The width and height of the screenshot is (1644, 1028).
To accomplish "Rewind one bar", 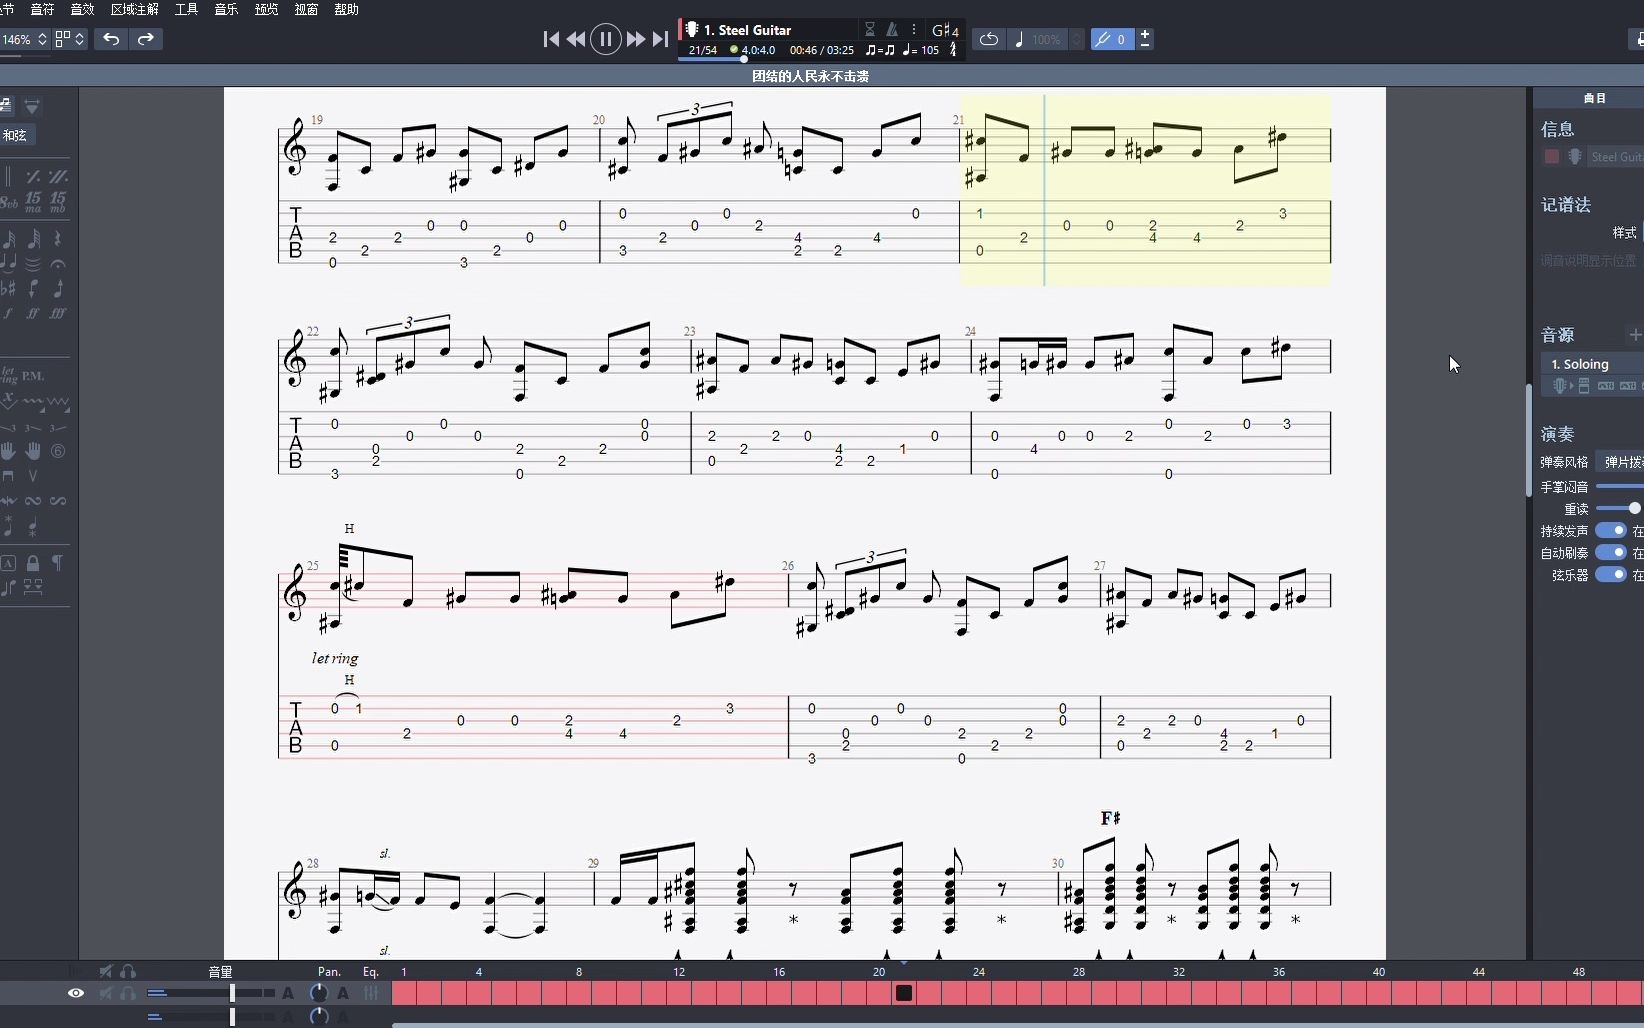I will pos(576,39).
